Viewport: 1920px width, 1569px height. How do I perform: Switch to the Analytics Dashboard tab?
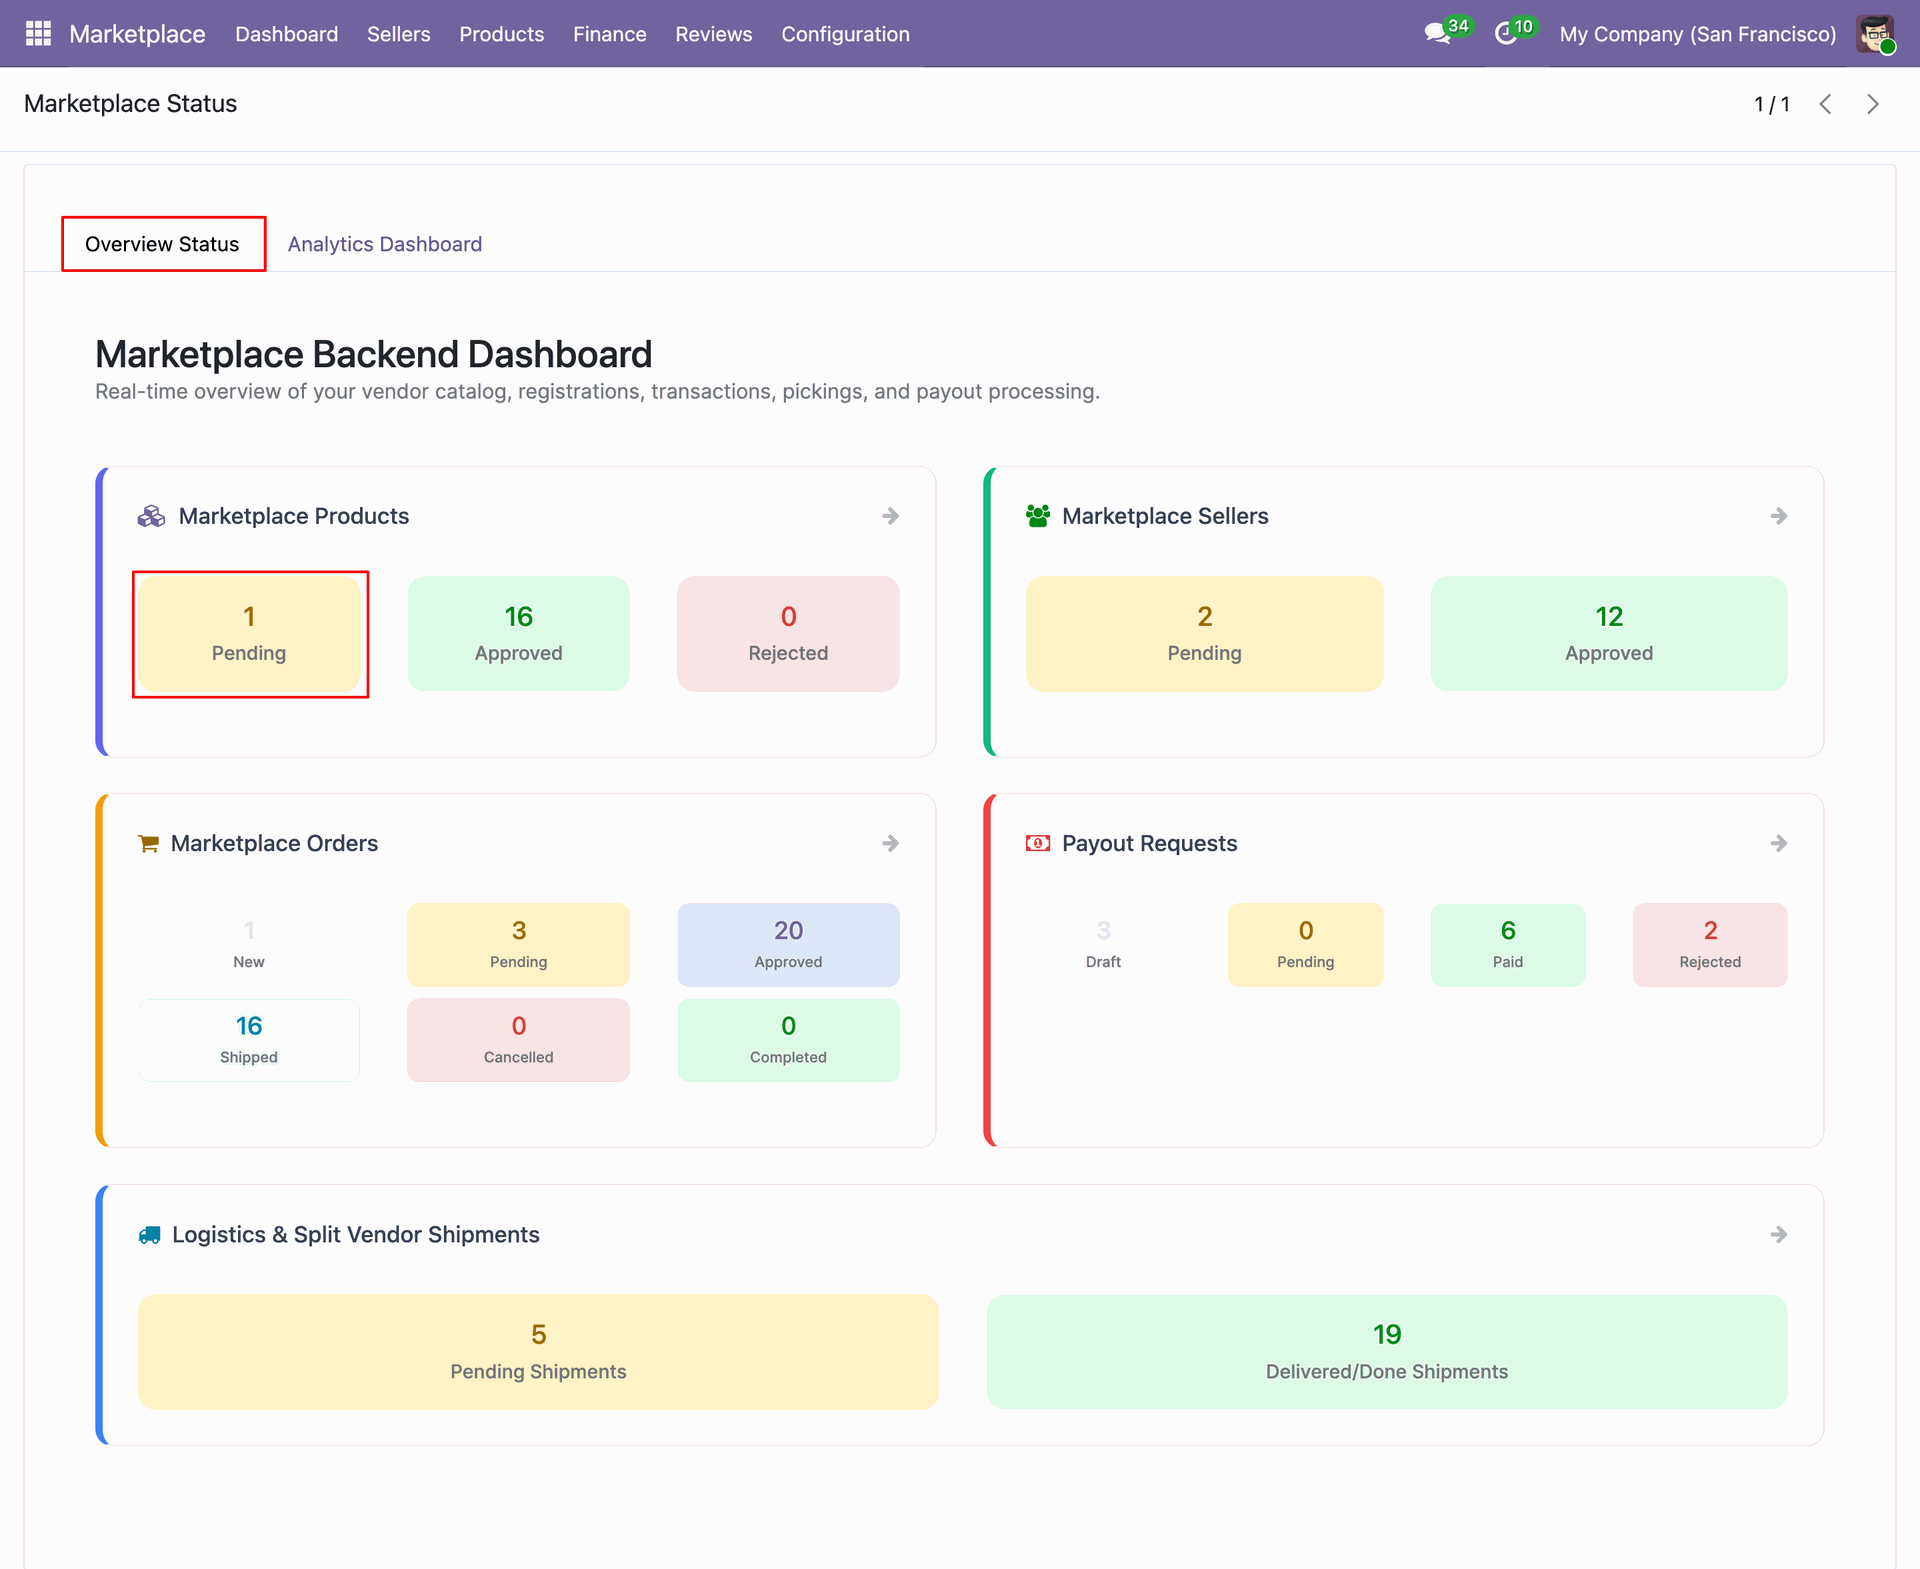point(384,244)
